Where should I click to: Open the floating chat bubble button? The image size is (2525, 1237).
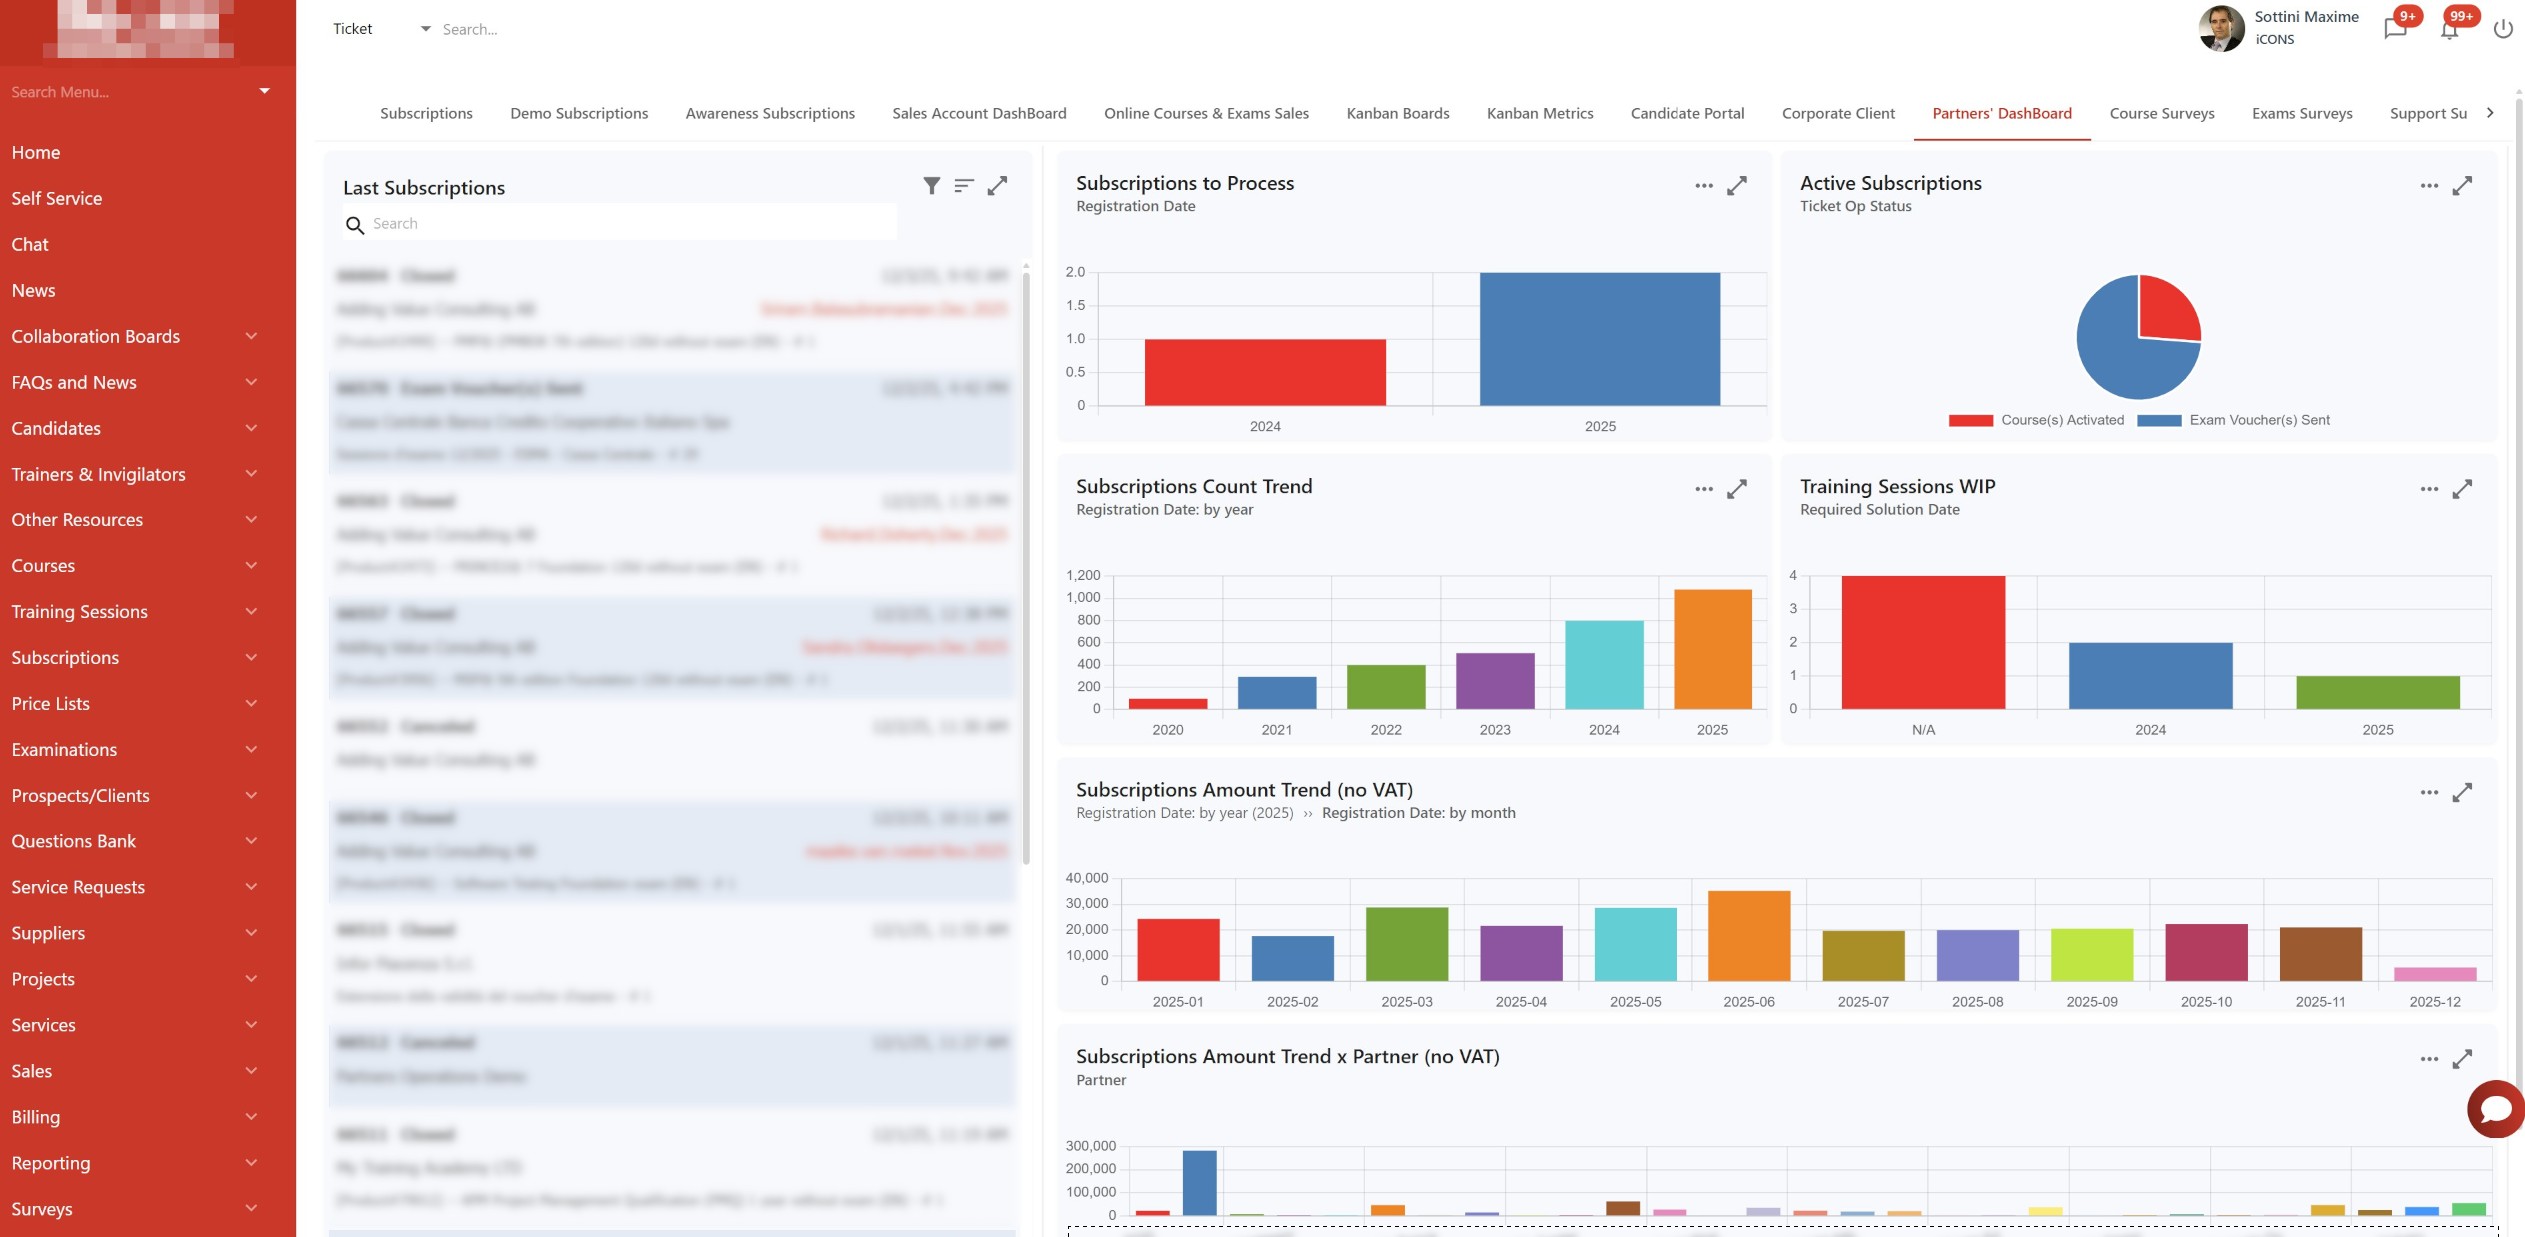click(x=2495, y=1109)
